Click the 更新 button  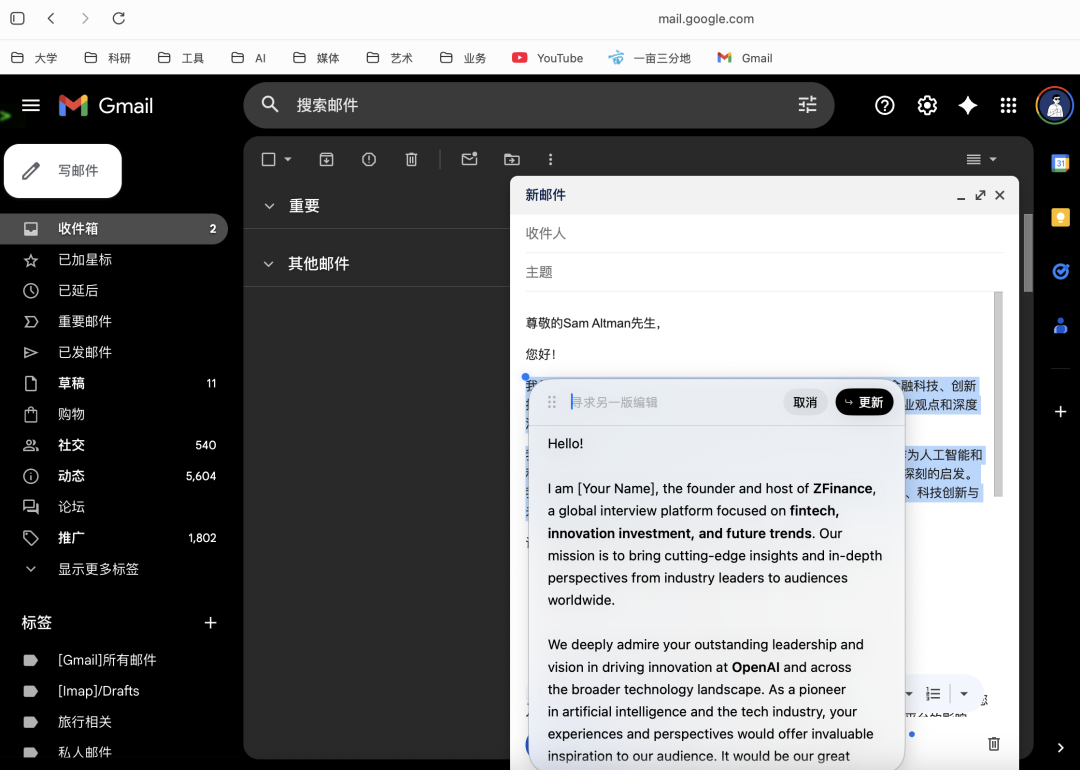pyautogui.click(x=864, y=402)
